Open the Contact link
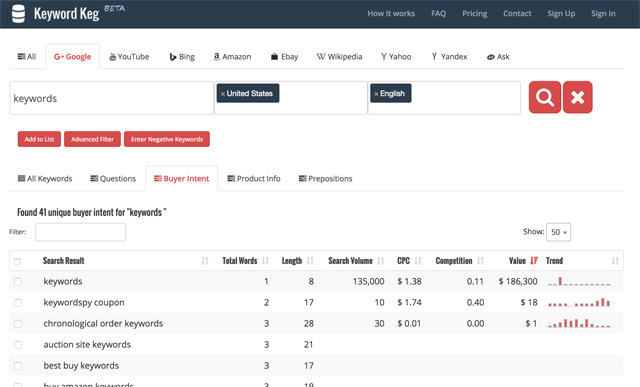Viewport: 640px width, 387px height. click(x=517, y=13)
